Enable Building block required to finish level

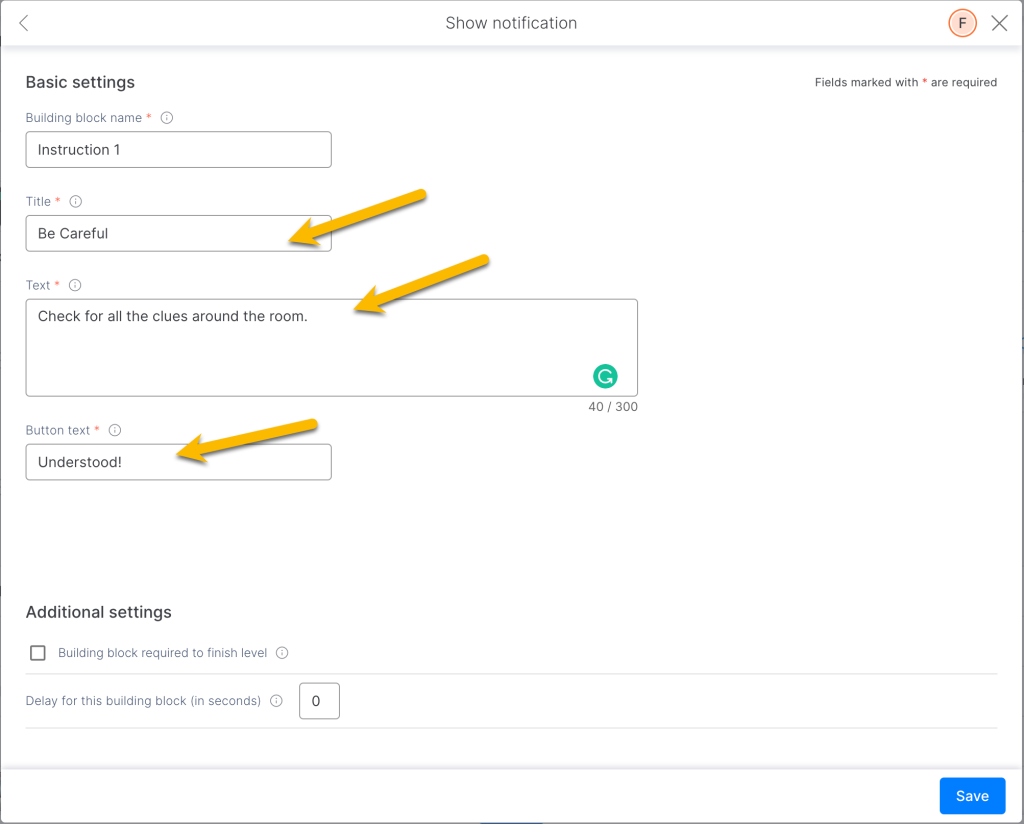click(38, 653)
